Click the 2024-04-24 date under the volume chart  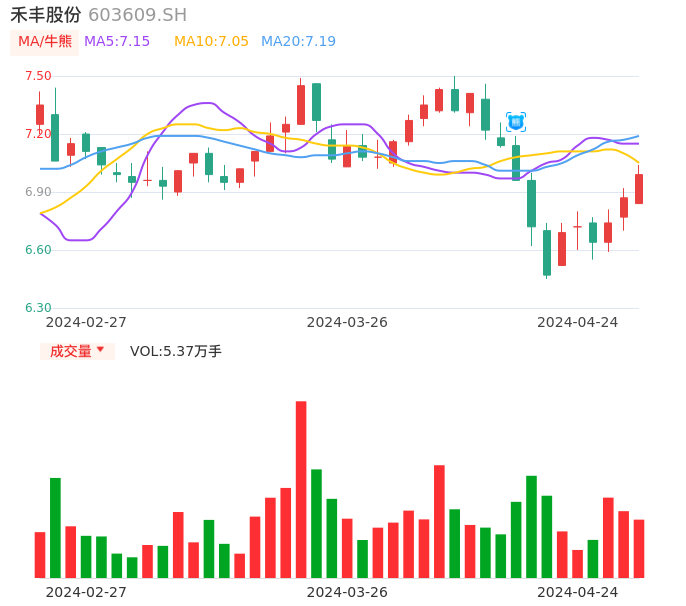click(578, 591)
